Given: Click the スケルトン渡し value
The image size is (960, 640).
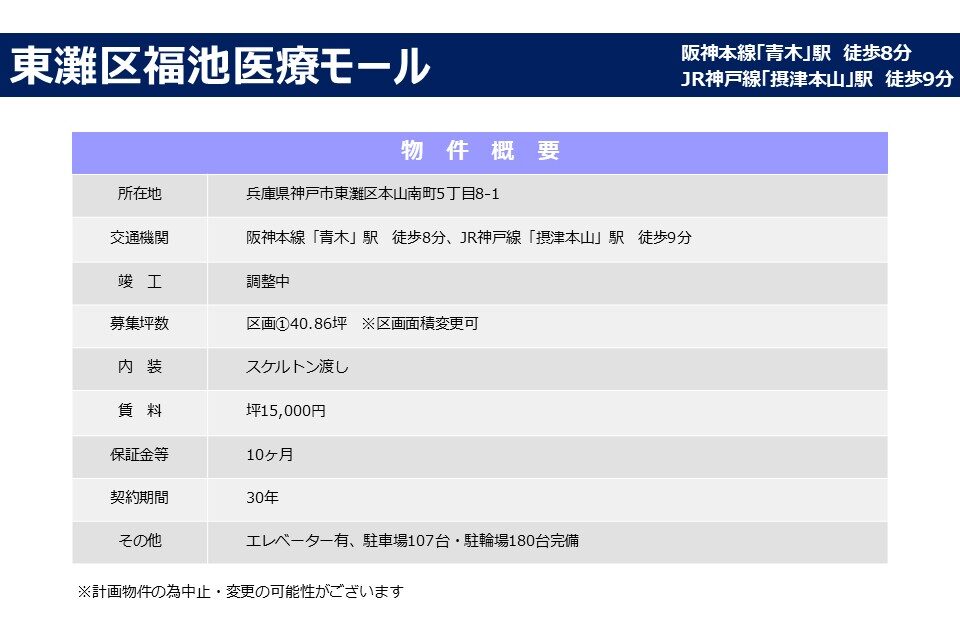Looking at the screenshot, I should 297,367.
